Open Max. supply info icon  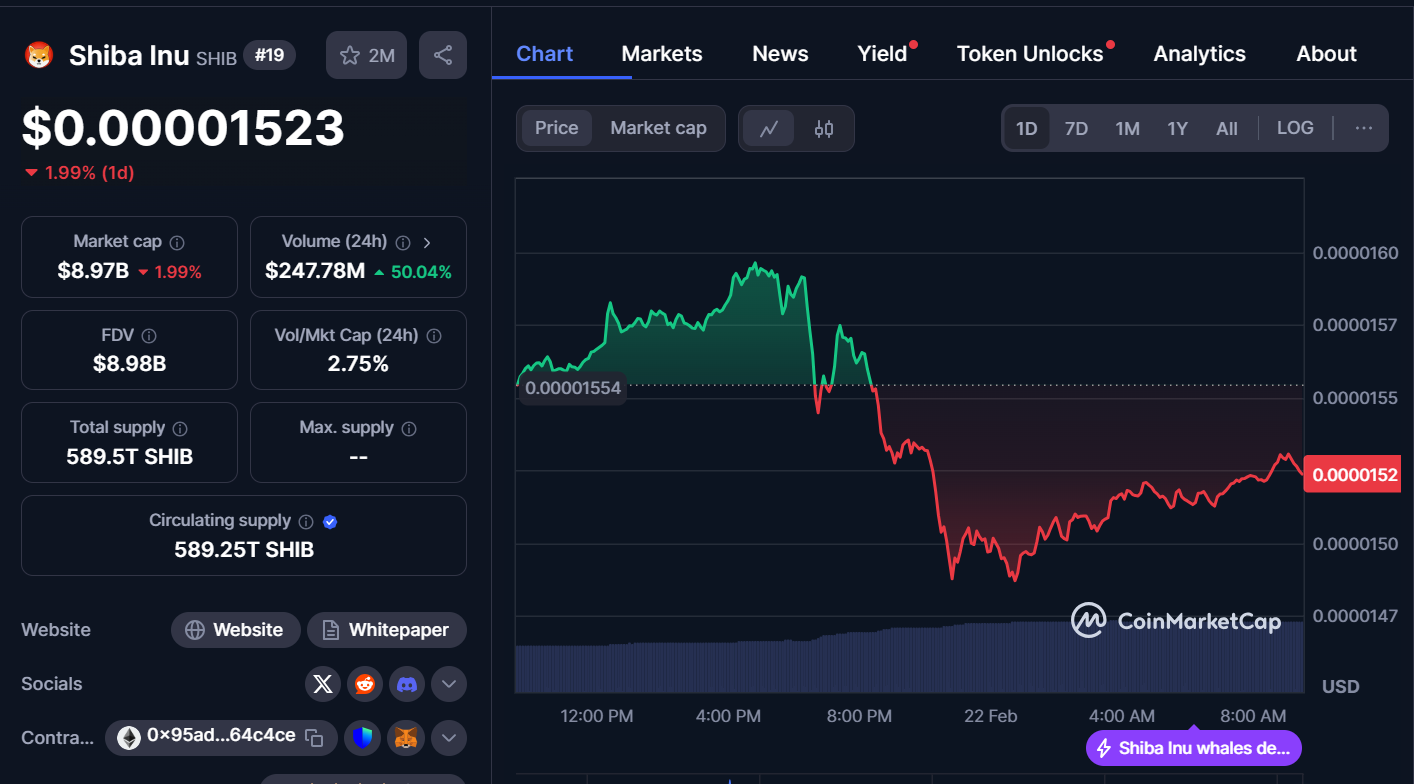point(409,428)
